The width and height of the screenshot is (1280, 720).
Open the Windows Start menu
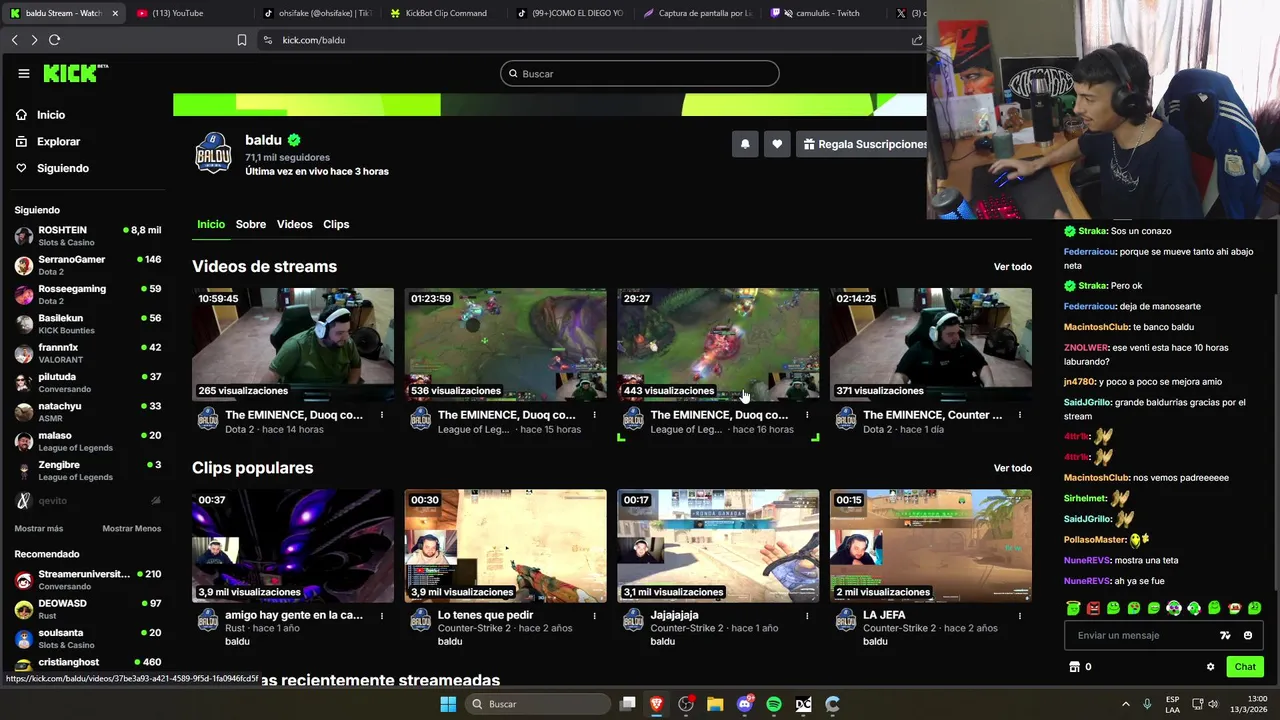(448, 704)
